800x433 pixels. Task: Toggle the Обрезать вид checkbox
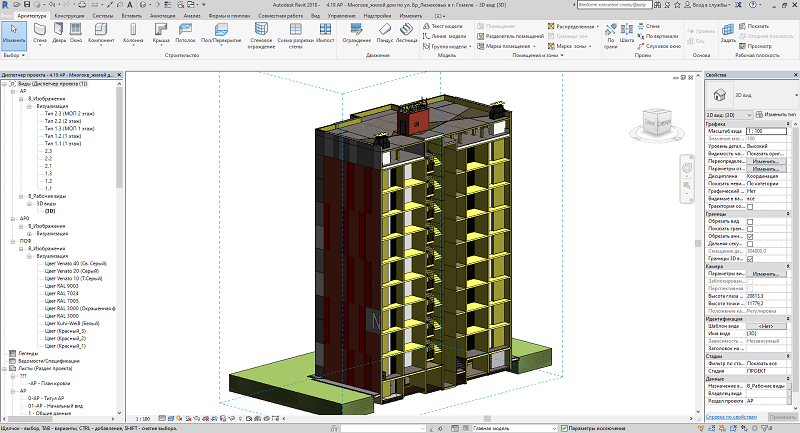point(750,222)
